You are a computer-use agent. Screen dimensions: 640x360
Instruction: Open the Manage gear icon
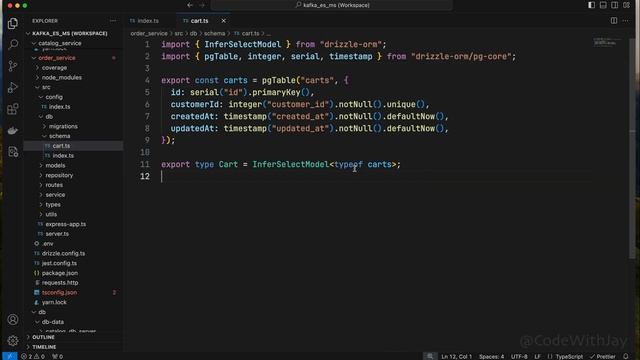click(13, 340)
